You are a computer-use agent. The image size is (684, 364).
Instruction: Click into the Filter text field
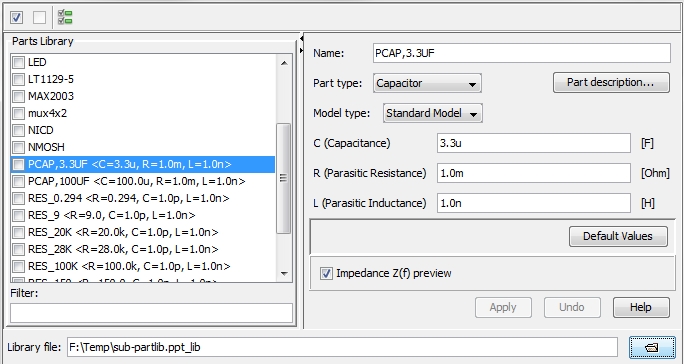(x=151, y=313)
